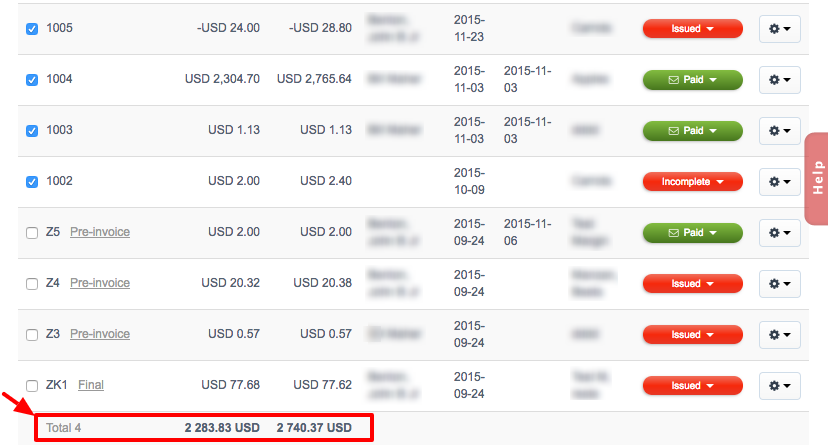Image resolution: width=828 pixels, height=446 pixels.
Task: Select the ZK1 row checkbox
Action: [x=32, y=386]
